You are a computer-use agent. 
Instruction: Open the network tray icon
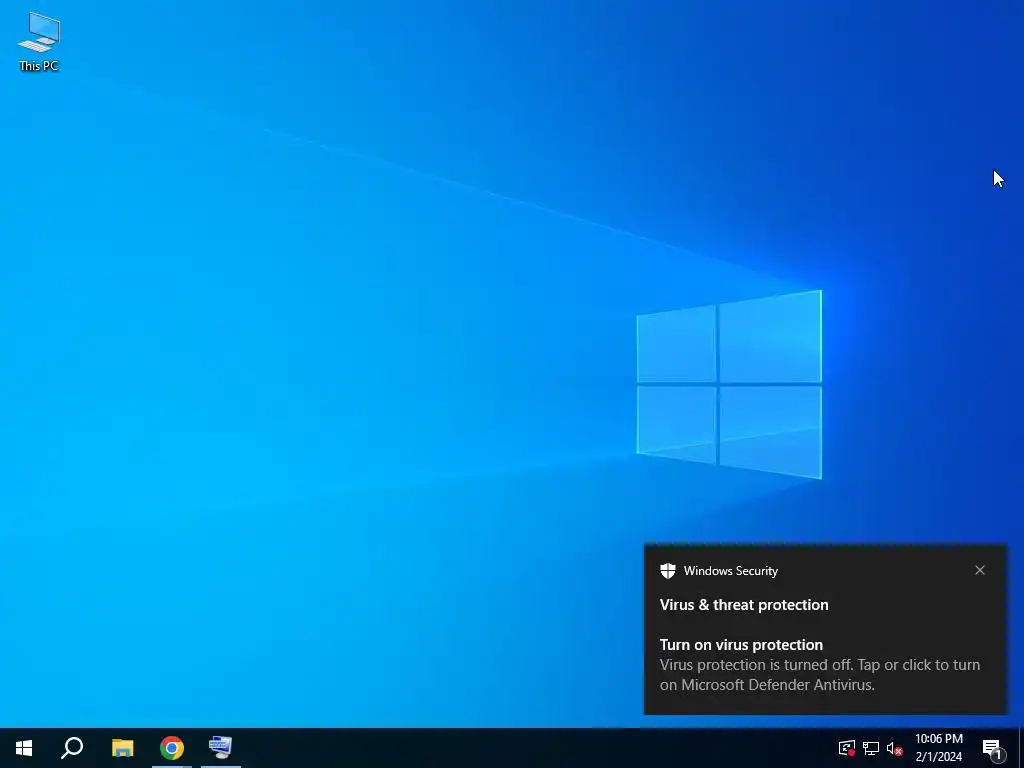[x=871, y=748]
